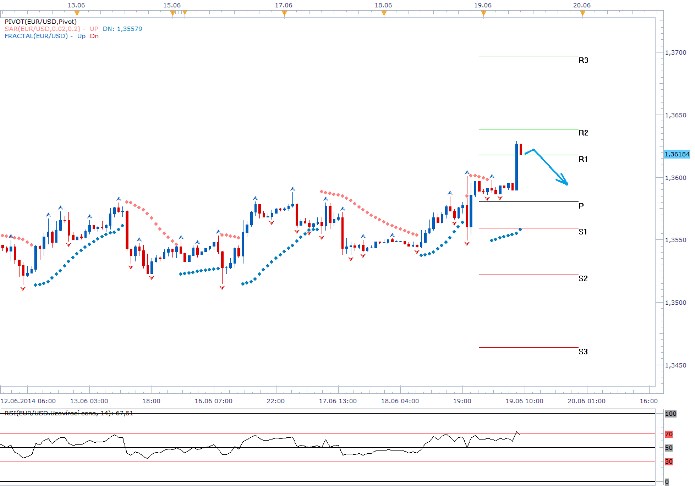Viewport: 695px width, 486px height.
Task: Click the 18.06 04:00 time axis label
Action: pos(400,401)
